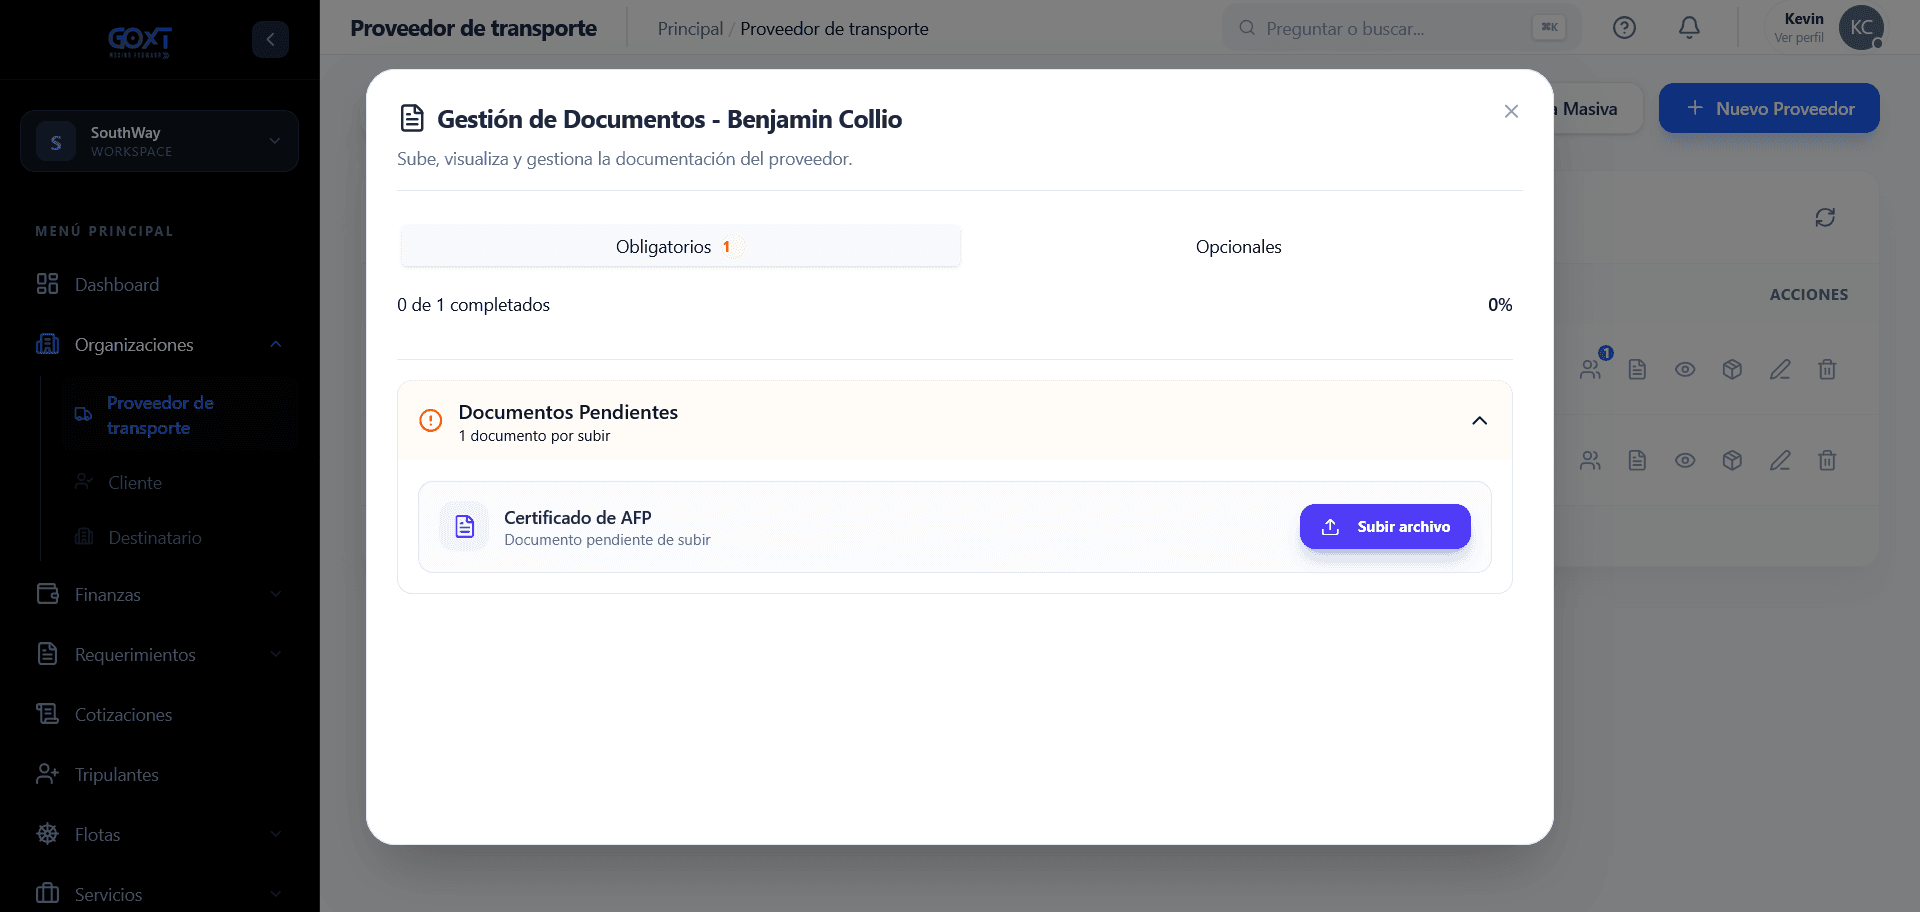1920x912 pixels.
Task: Click the '0 de 1 completados' progress text
Action: [x=473, y=305]
